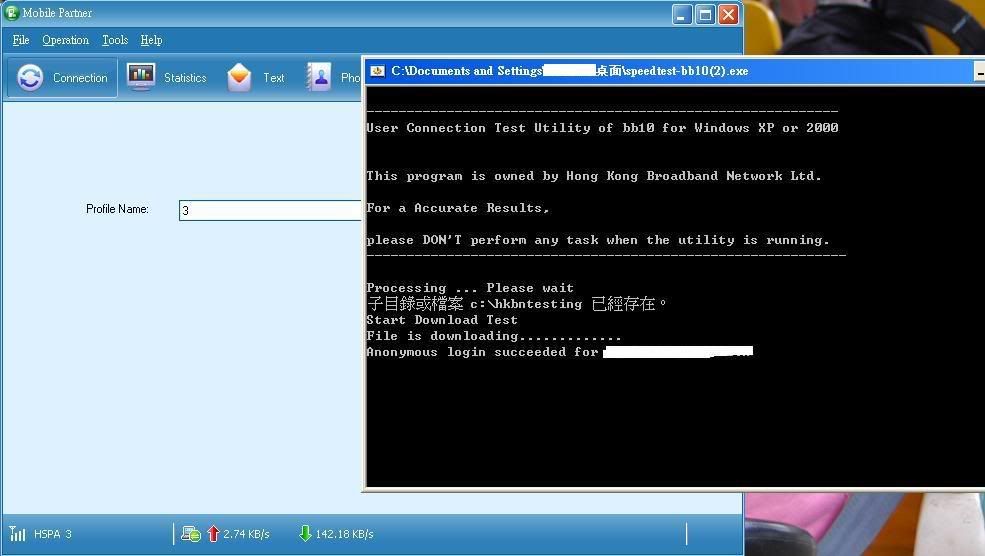The height and width of the screenshot is (556, 985).
Task: Click the 'c:\hkbntesting' directory message line
Action: [516, 304]
